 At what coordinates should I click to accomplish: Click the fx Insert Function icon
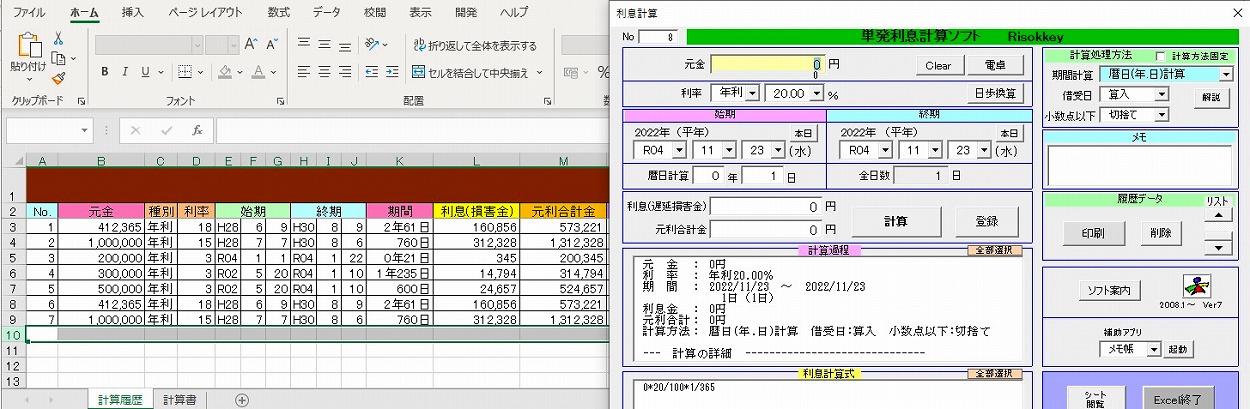(x=198, y=130)
